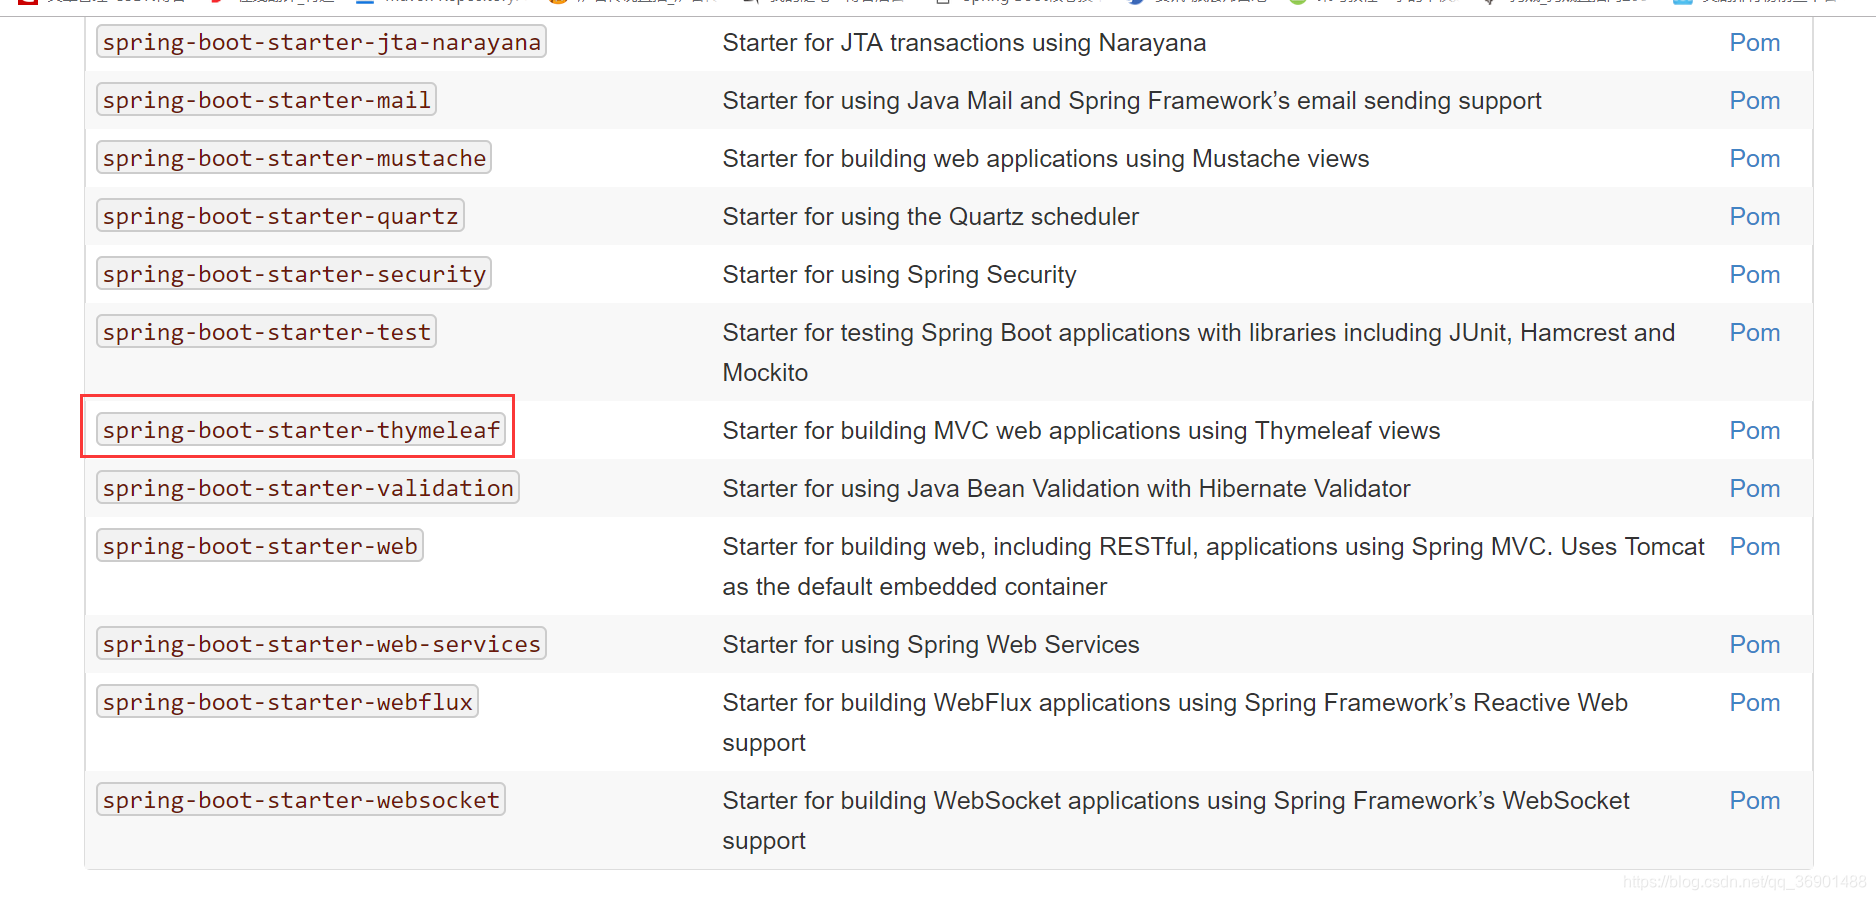Click the spring-boot-starter-security name
1876x900 pixels.
pyautogui.click(x=294, y=274)
